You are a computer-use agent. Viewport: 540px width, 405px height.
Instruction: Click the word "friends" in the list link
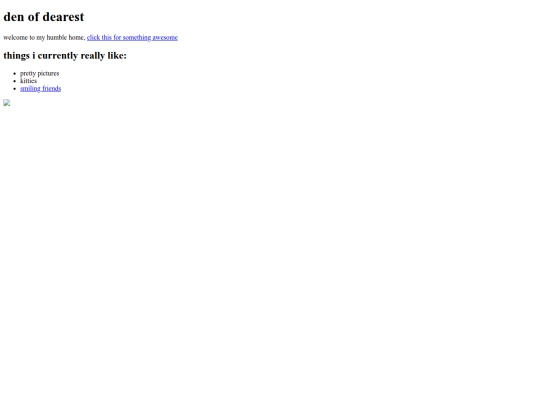tap(52, 89)
